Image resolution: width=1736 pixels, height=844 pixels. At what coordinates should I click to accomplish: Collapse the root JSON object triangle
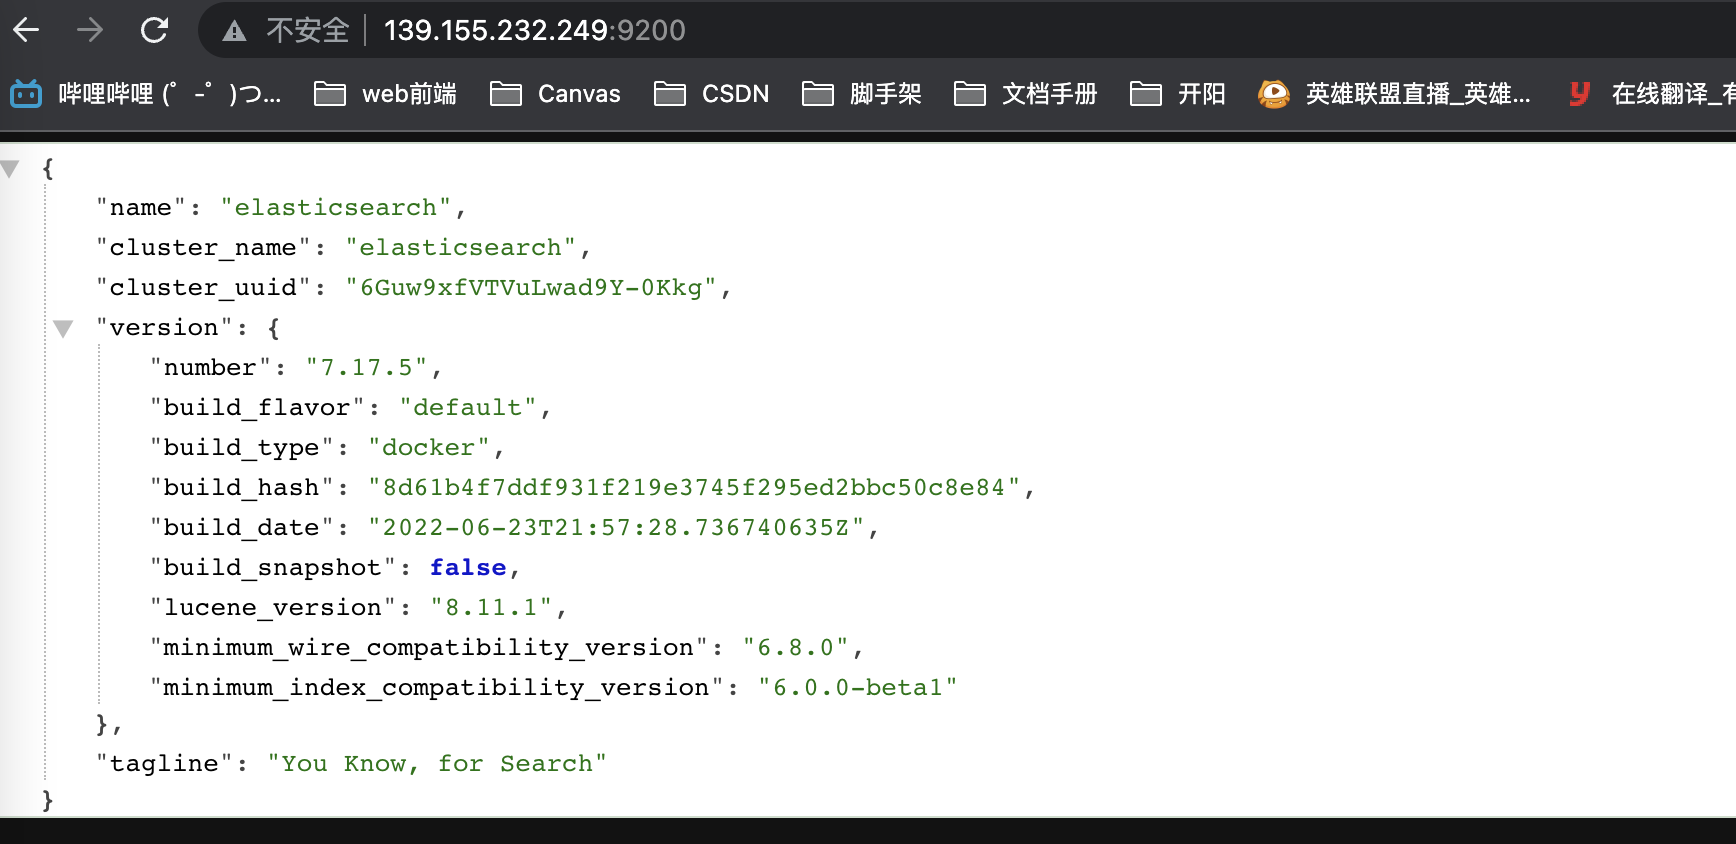[10, 169]
